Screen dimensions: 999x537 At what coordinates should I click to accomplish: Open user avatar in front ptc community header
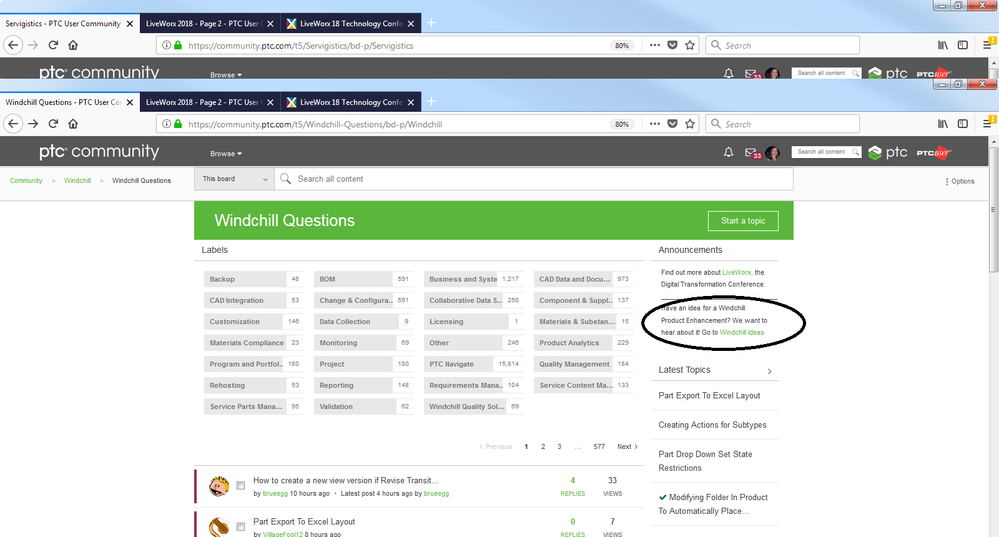772,153
